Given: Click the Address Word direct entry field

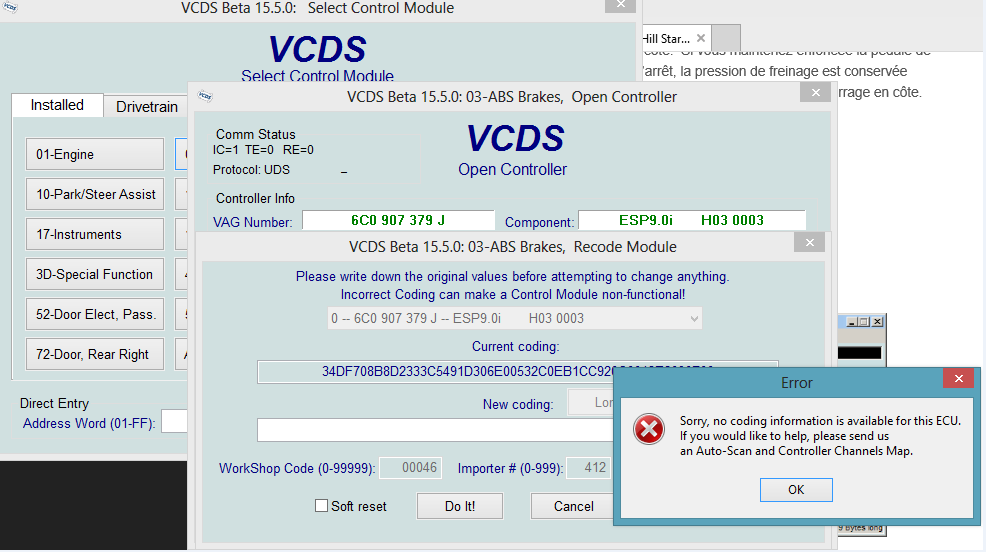Looking at the screenshot, I should pyautogui.click(x=174, y=422).
